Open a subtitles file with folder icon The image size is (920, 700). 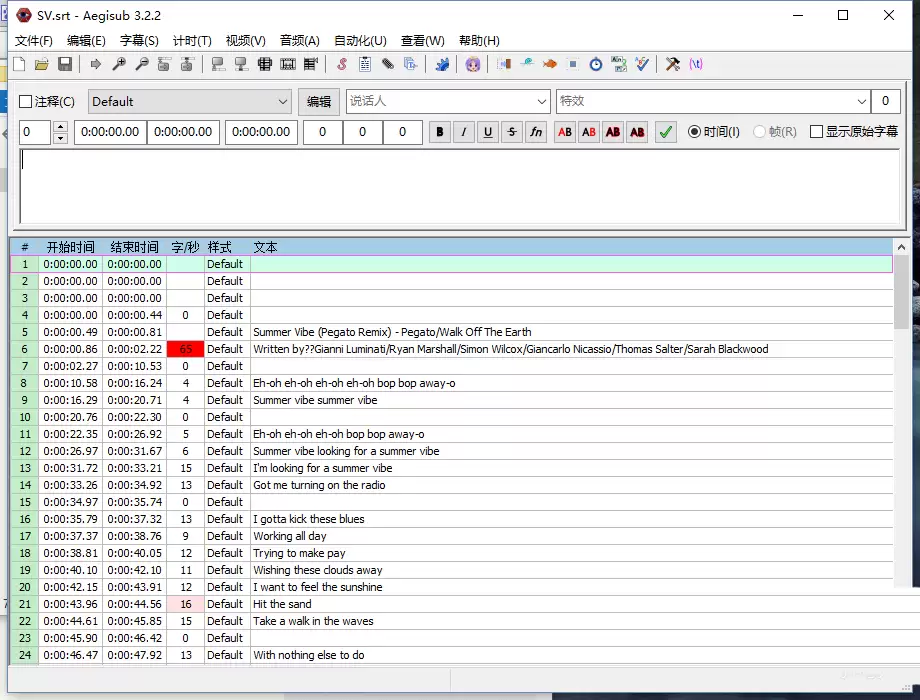coord(42,64)
